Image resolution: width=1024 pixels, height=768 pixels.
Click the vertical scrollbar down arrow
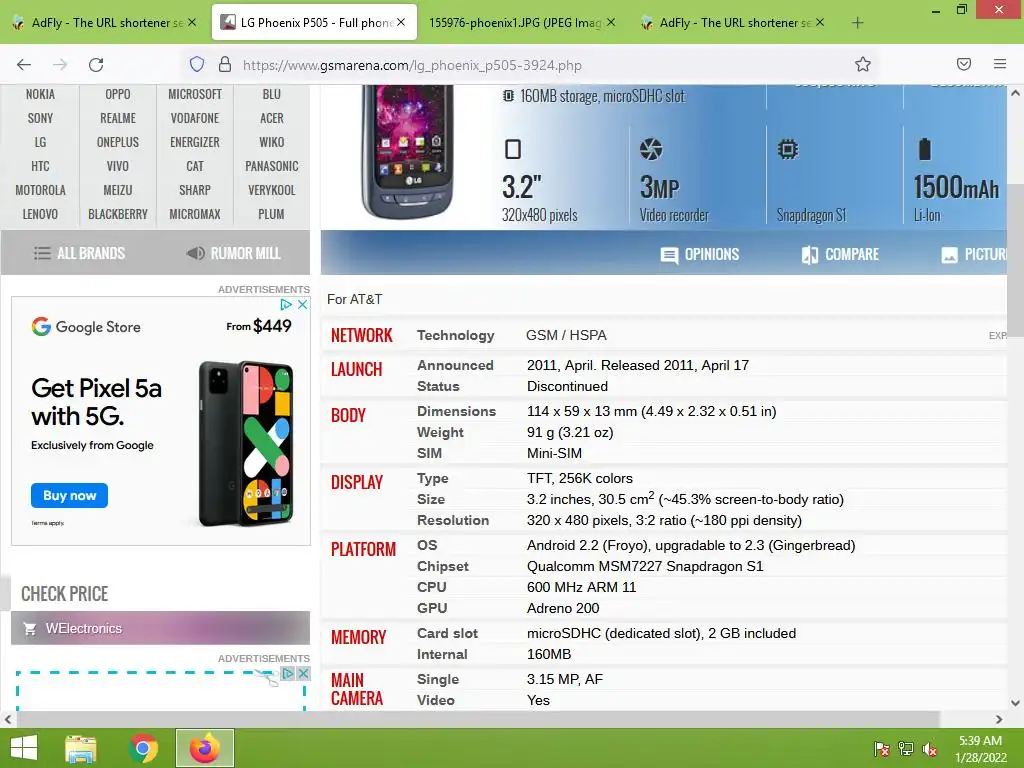click(1016, 703)
